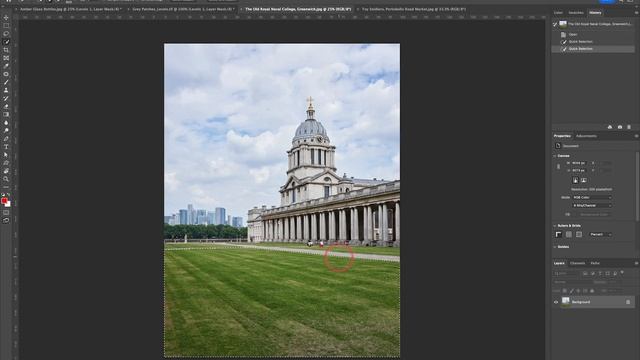Viewport: 640px width, 360px height.
Task: Toggle Quick Mask mode in the toolbar
Action: pyautogui.click(x=6, y=213)
